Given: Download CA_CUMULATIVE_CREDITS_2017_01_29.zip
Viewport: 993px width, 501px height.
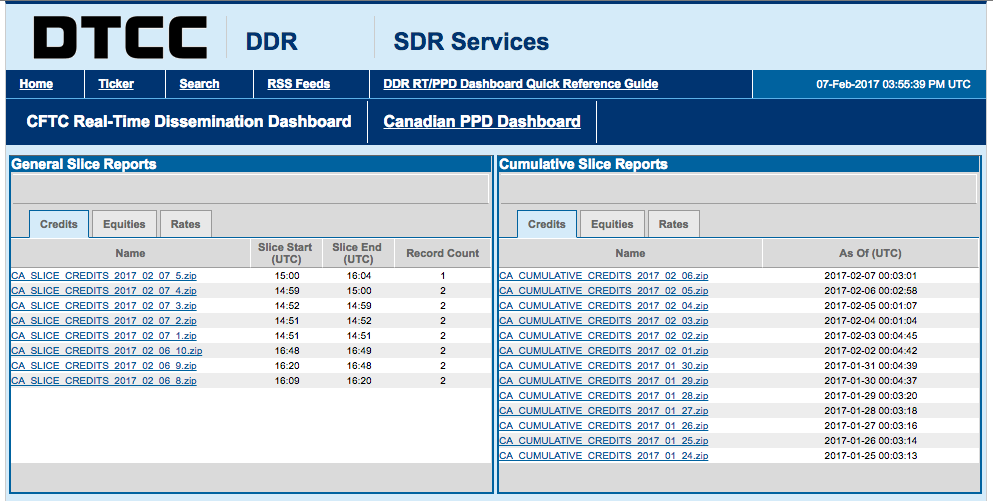Looking at the screenshot, I should [604, 381].
